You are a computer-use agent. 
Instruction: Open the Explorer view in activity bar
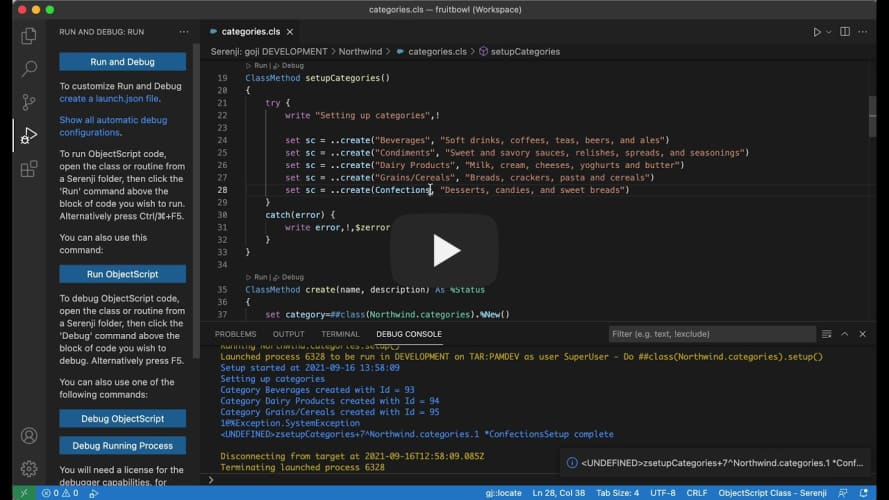pos(28,36)
